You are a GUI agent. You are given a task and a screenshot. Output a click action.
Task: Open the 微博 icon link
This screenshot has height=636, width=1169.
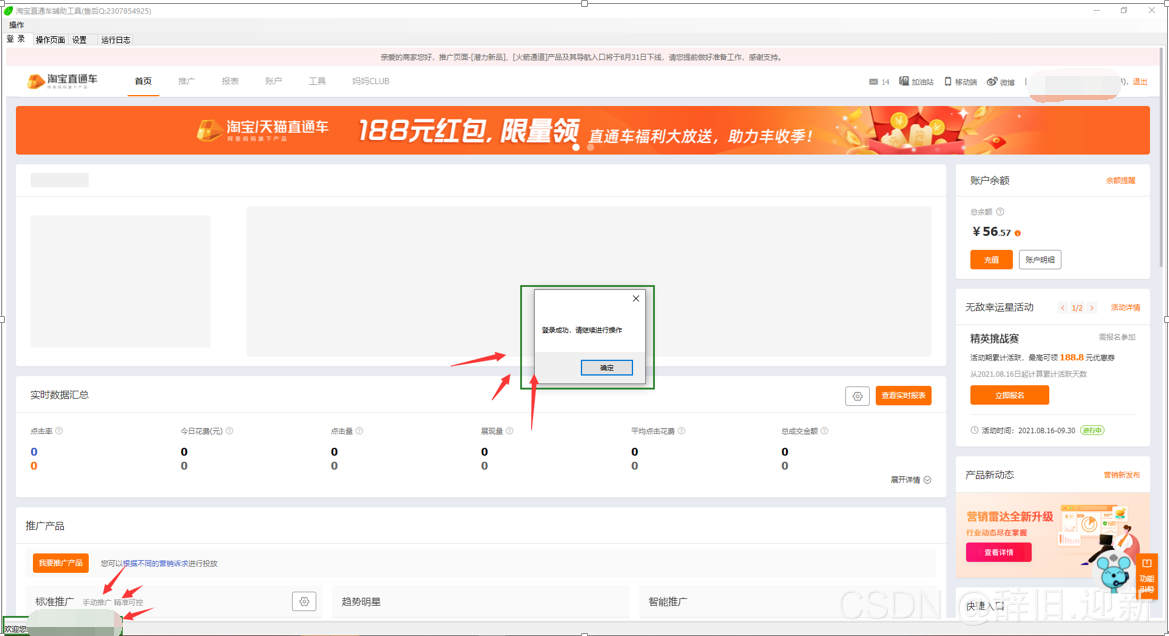1001,82
